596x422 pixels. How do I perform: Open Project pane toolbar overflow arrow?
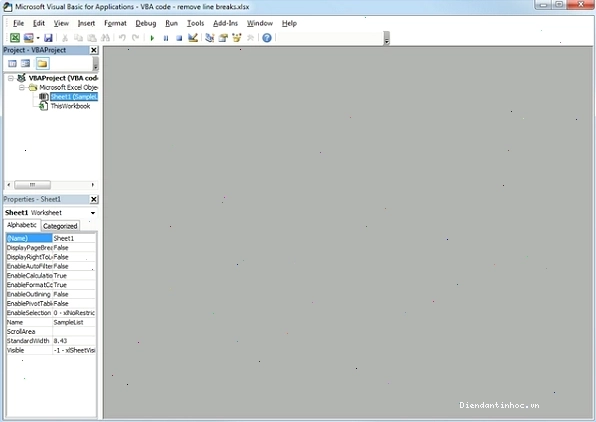(x=95, y=64)
